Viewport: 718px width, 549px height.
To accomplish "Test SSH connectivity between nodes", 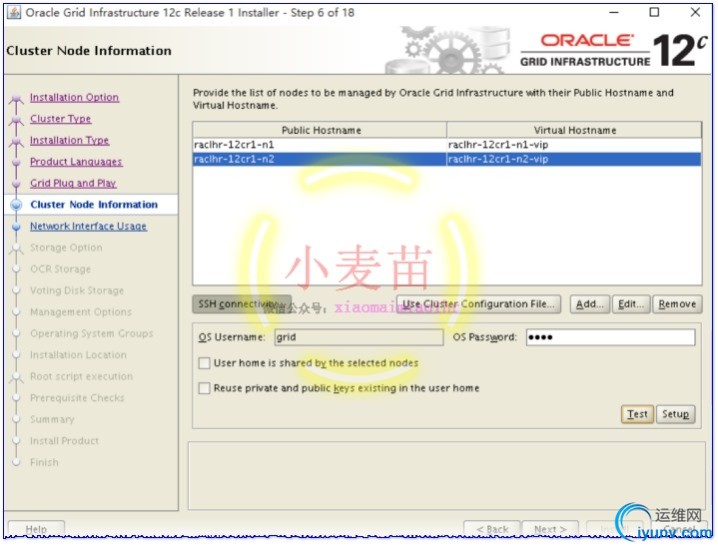I will [637, 414].
